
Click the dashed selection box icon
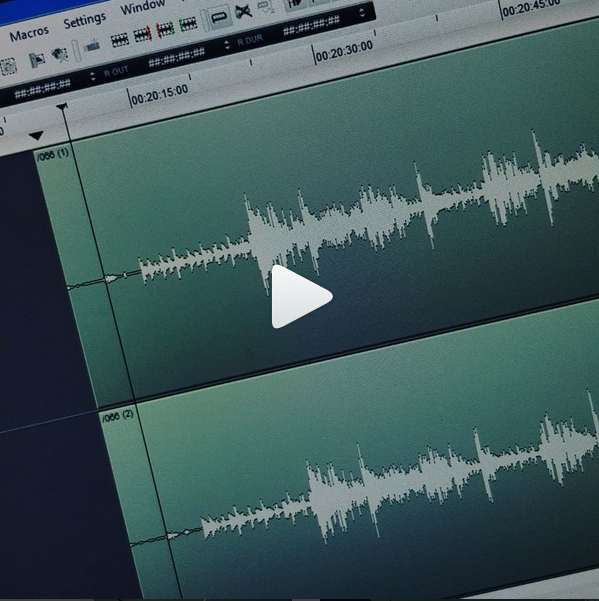(8, 66)
